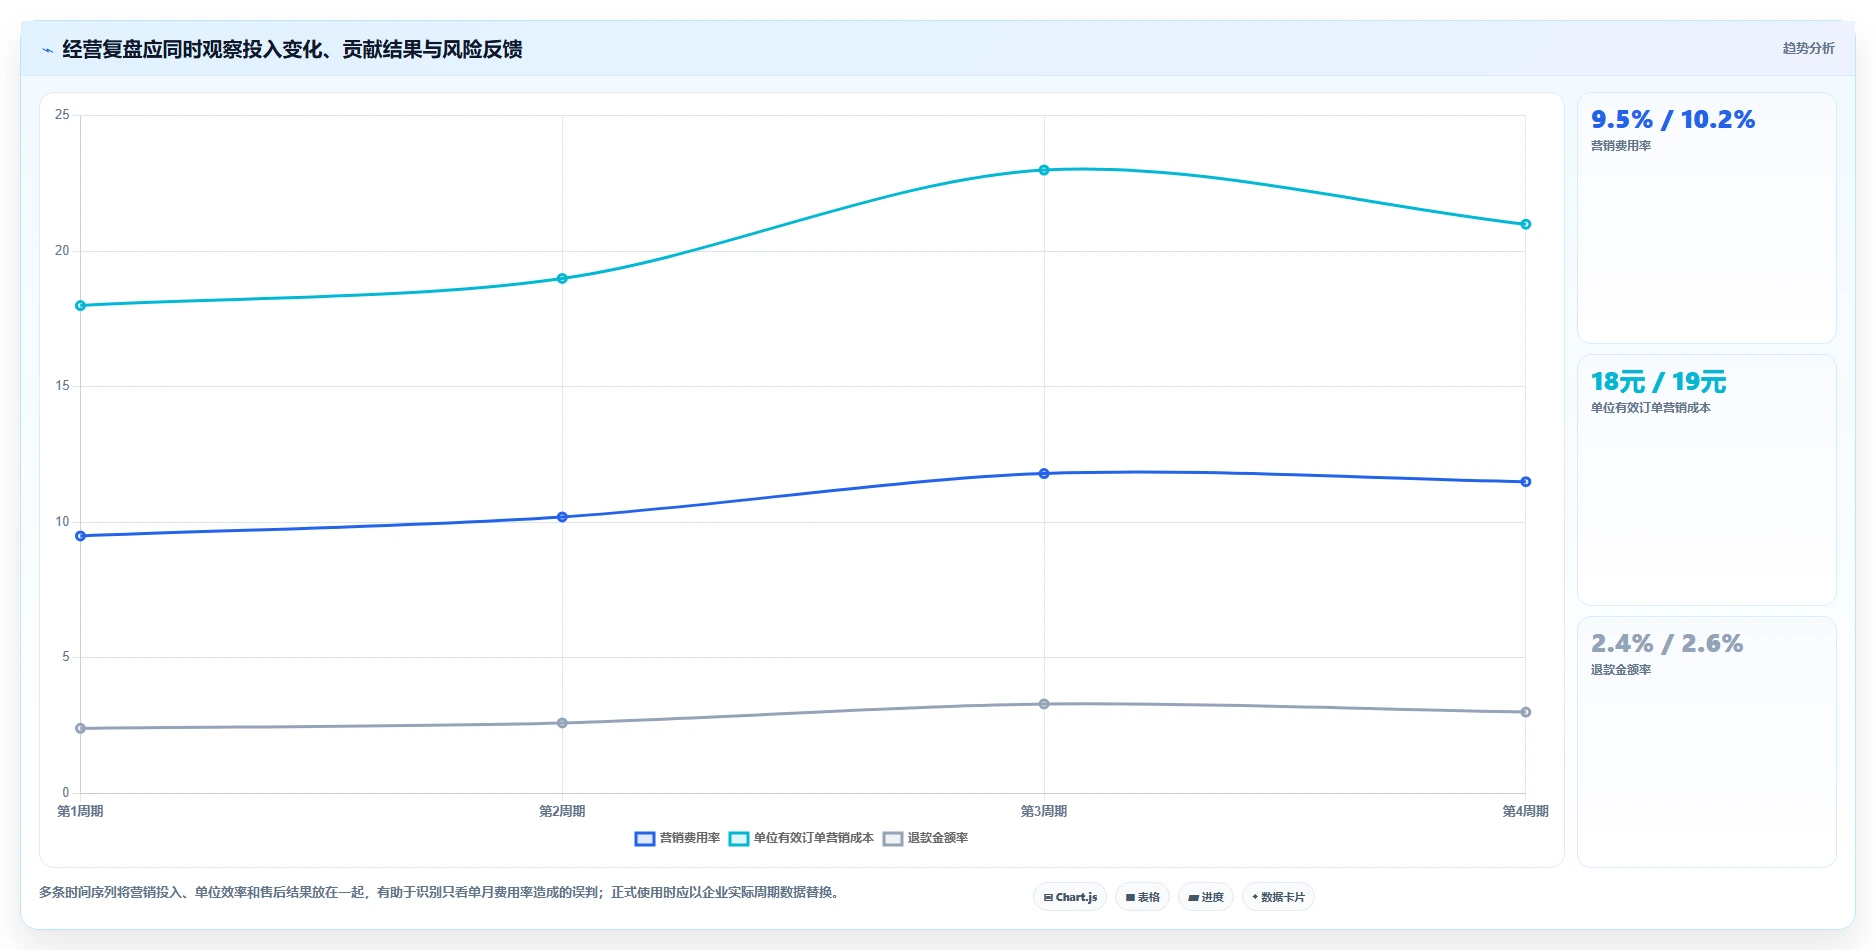Click the blue data point at 第1周期
Image resolution: width=1876 pixels, height=950 pixels.
80,536
